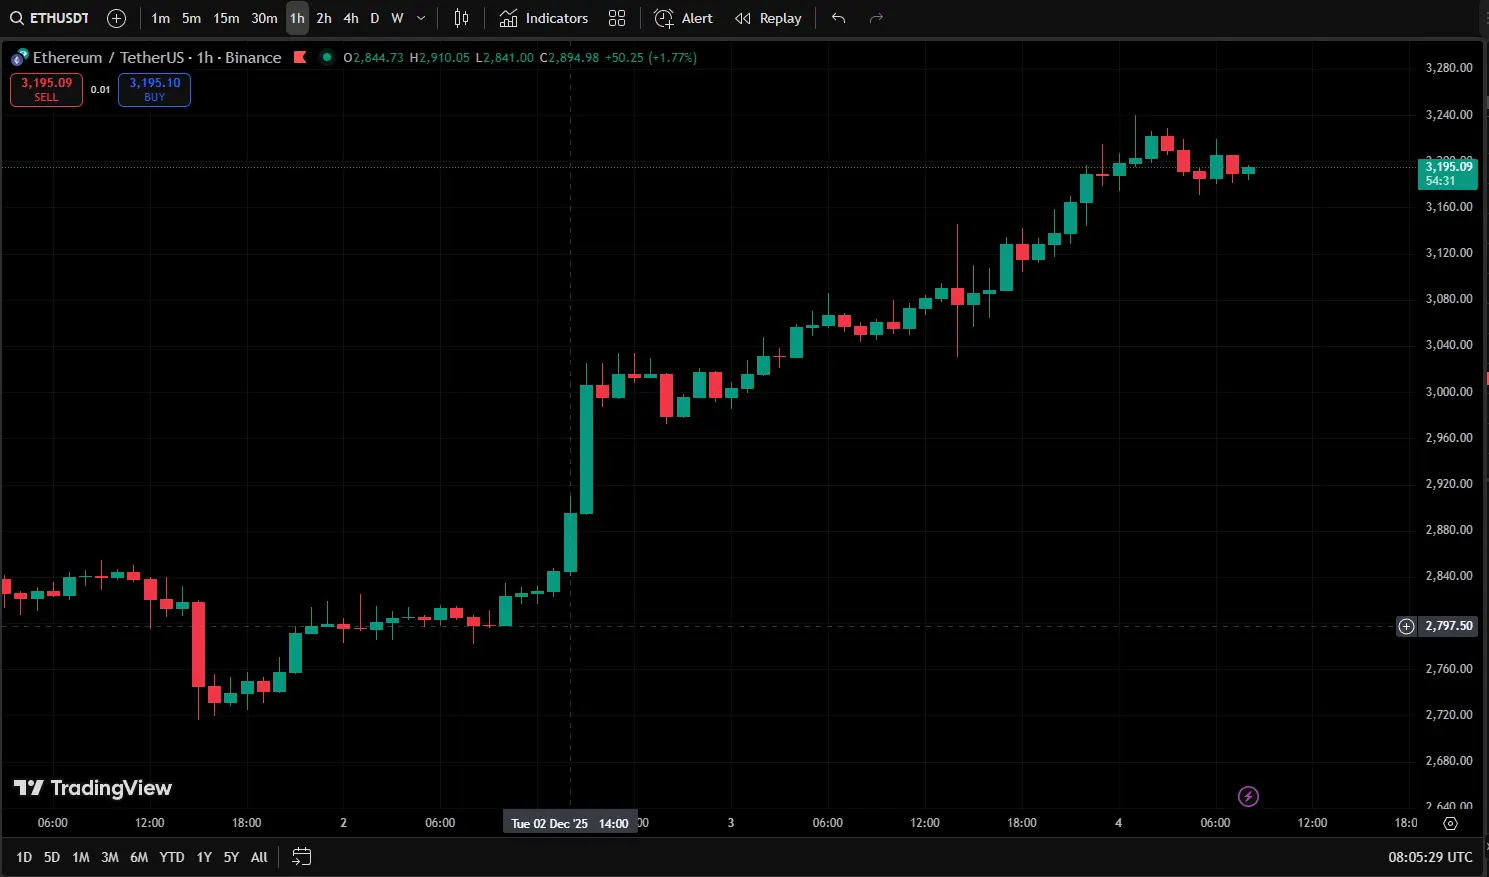Open chart scale settings gear icon
This screenshot has height=877, width=1489.
[1450, 823]
